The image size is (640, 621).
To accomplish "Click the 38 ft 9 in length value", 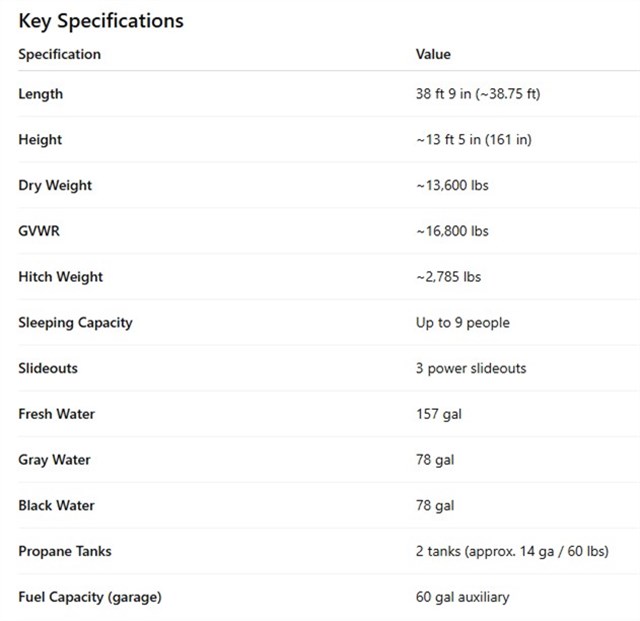I will 478,94.
